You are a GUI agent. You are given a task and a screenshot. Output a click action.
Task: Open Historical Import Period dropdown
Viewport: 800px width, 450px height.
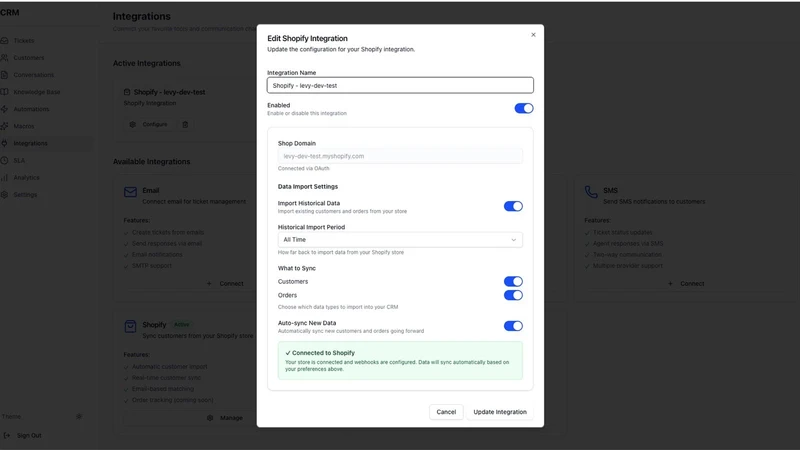400,240
